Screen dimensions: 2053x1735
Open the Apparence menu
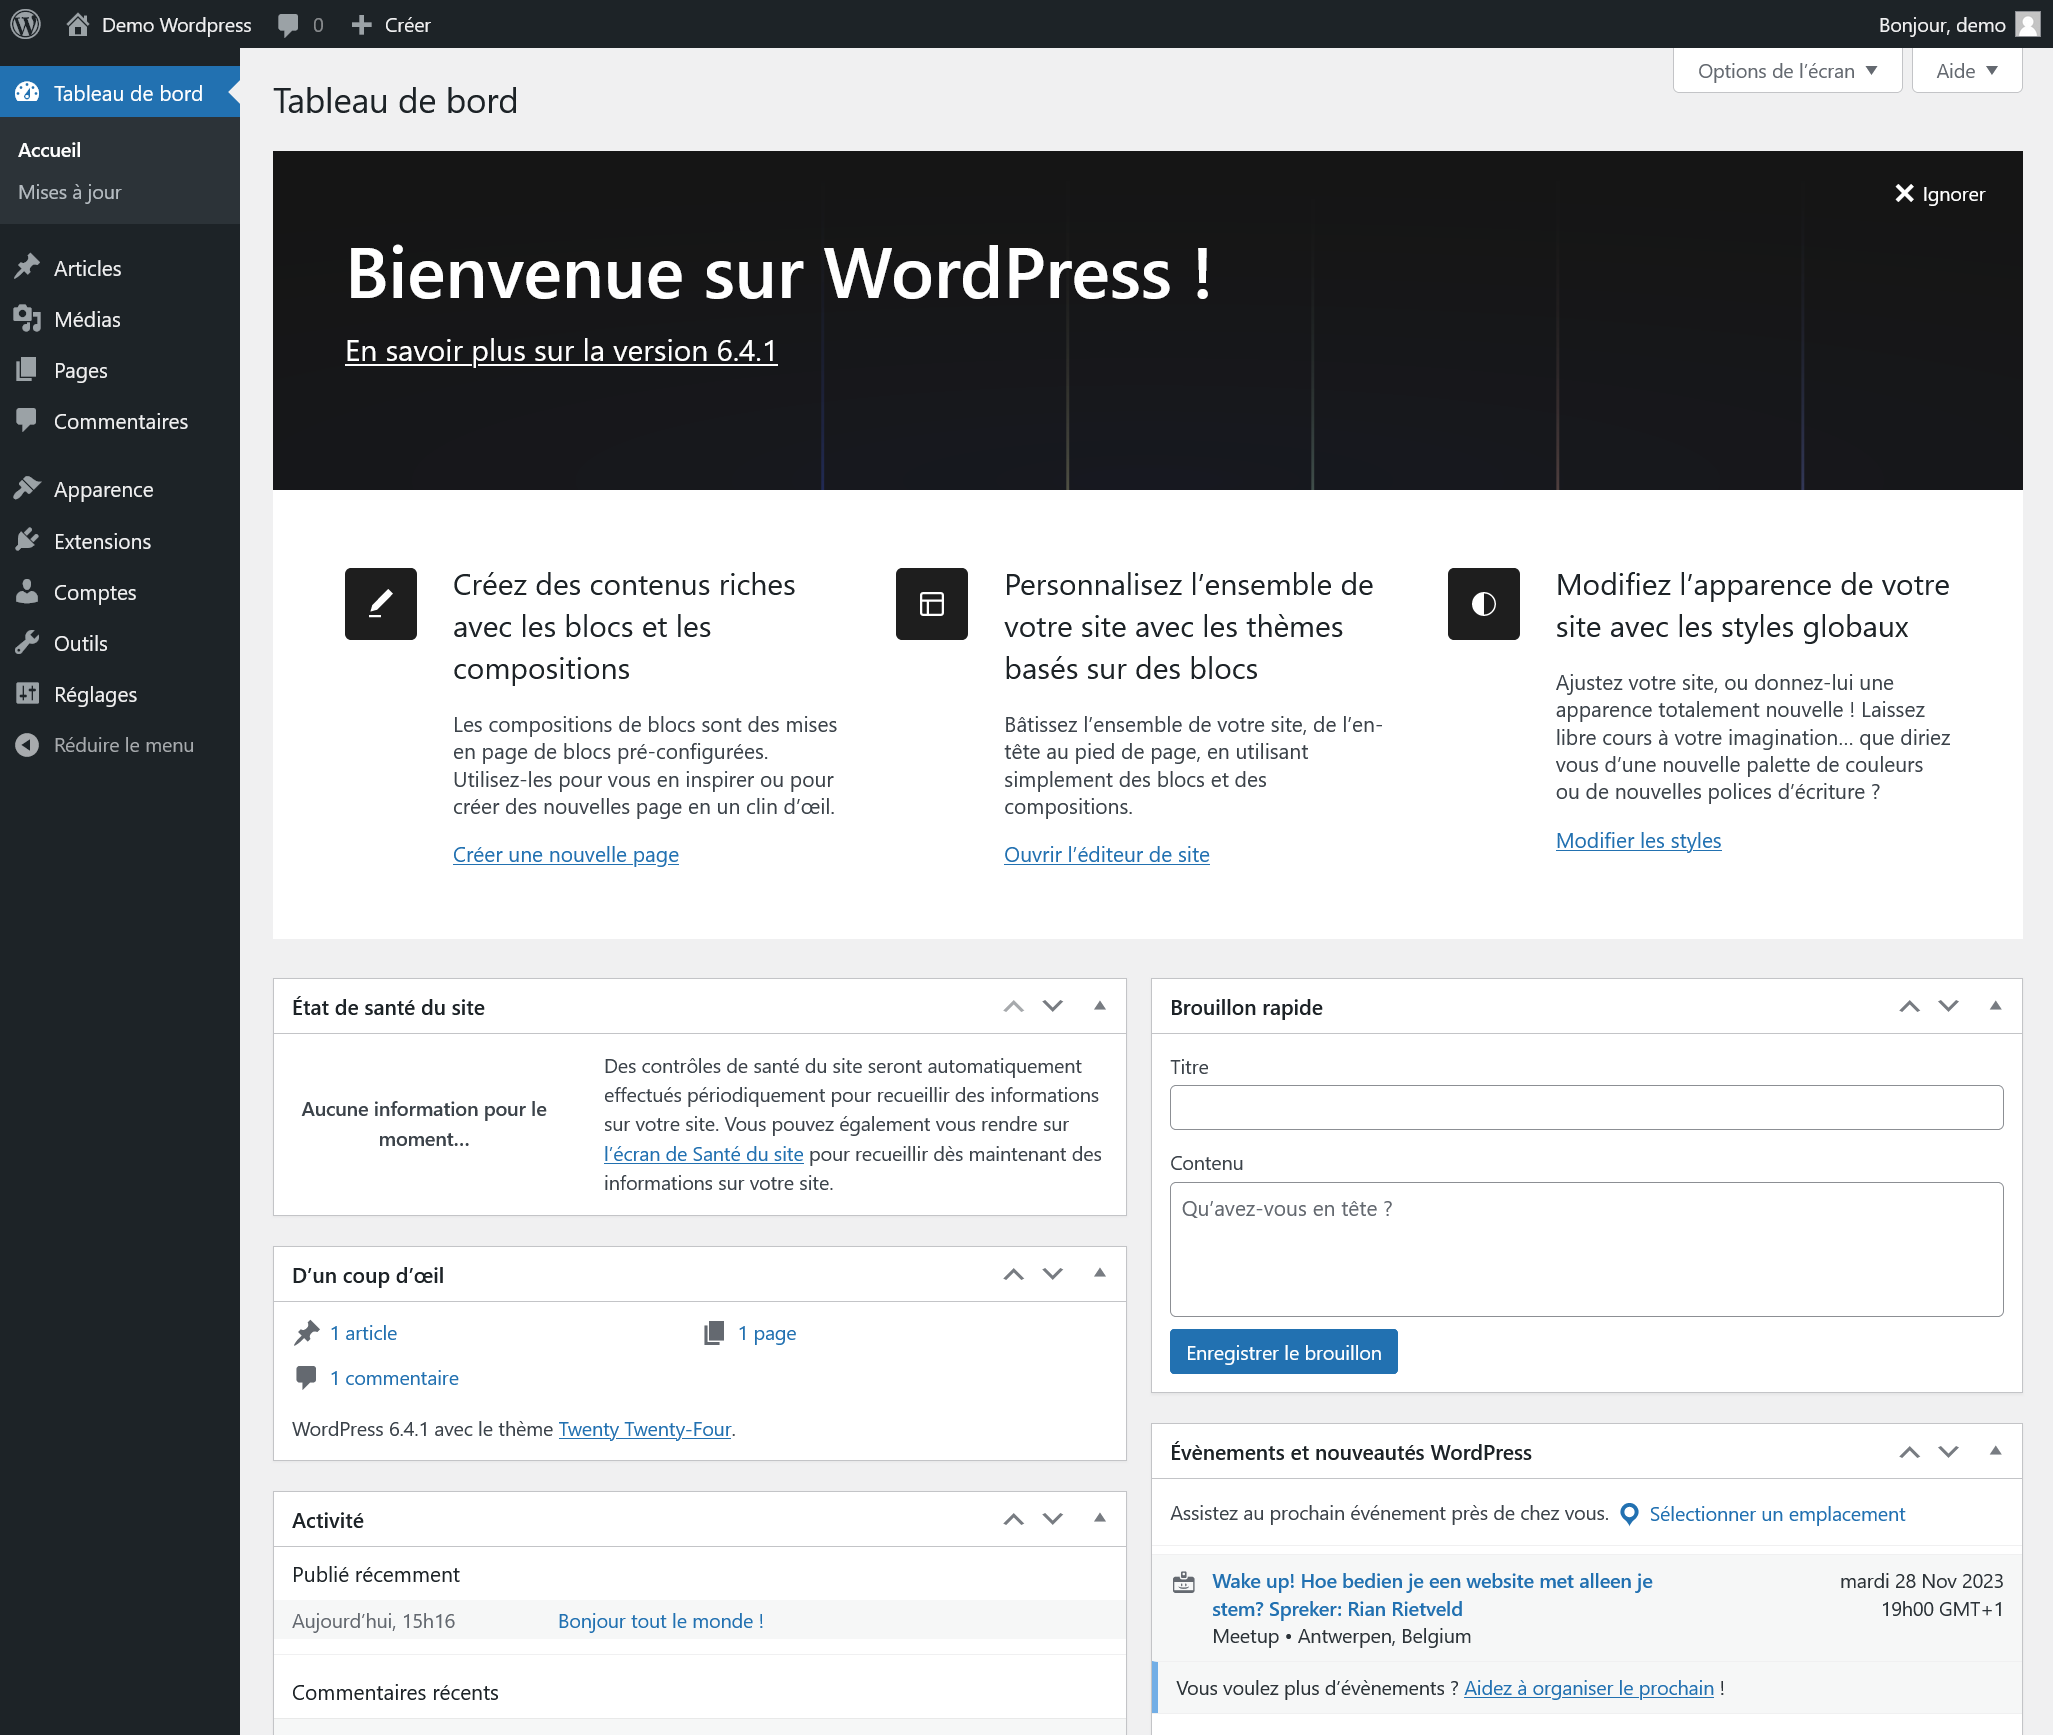pos(103,488)
